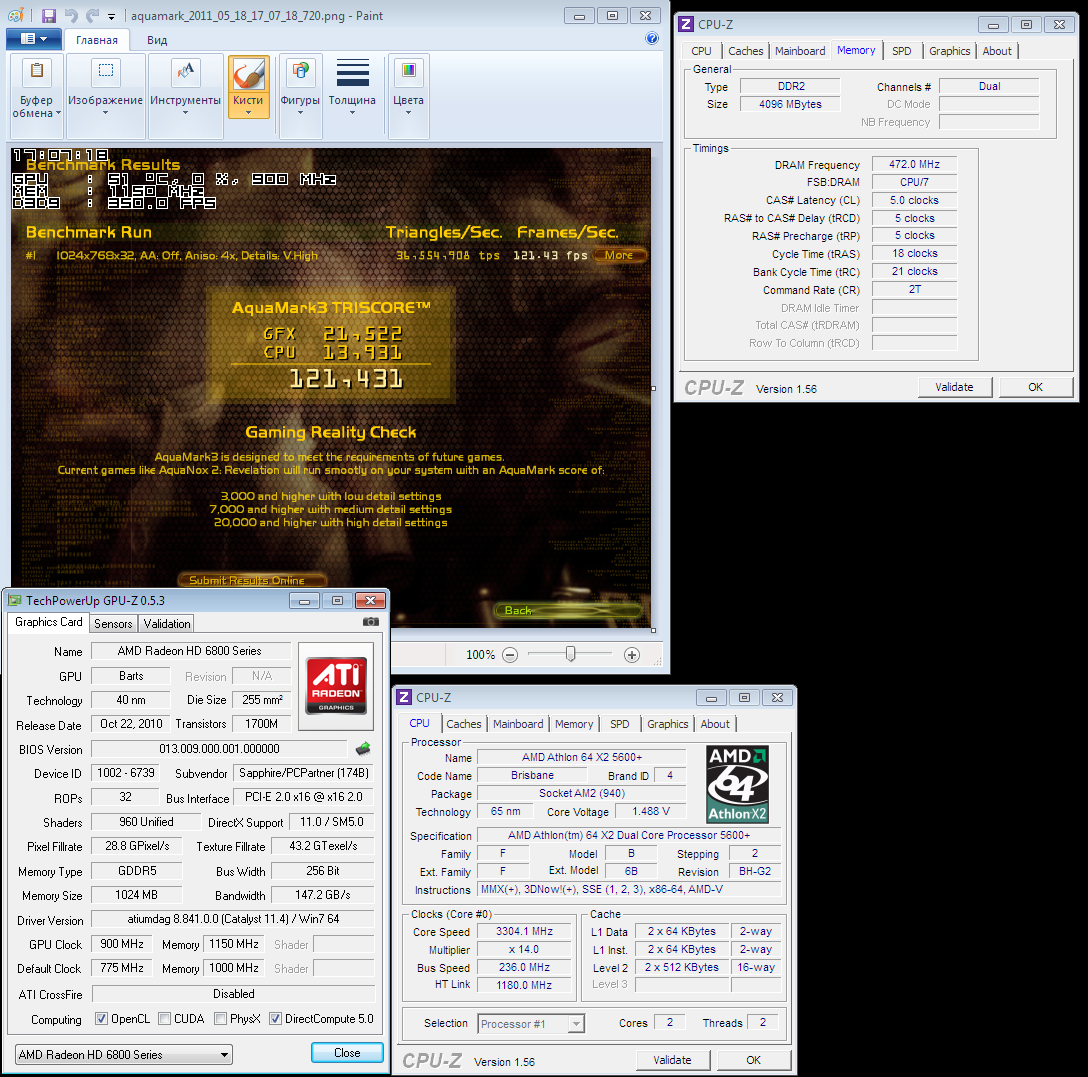Click the Буфер обмена clipboard icon
Viewport: 1088px width, 1077px height.
point(37,71)
